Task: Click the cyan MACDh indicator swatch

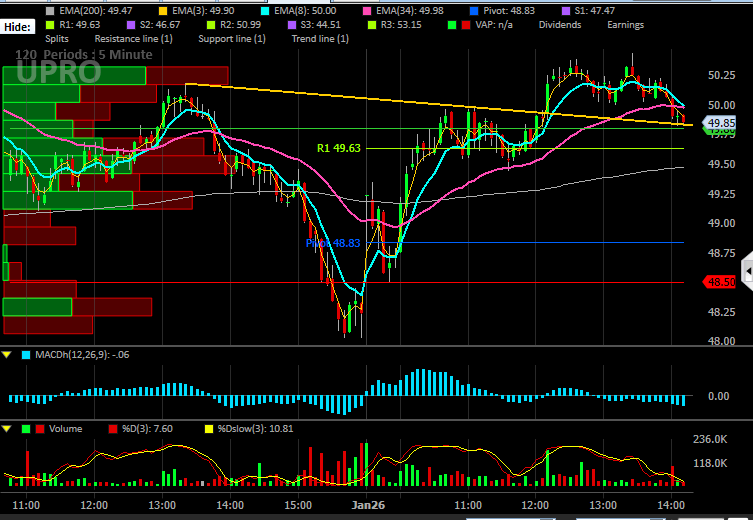Action: tap(26, 355)
